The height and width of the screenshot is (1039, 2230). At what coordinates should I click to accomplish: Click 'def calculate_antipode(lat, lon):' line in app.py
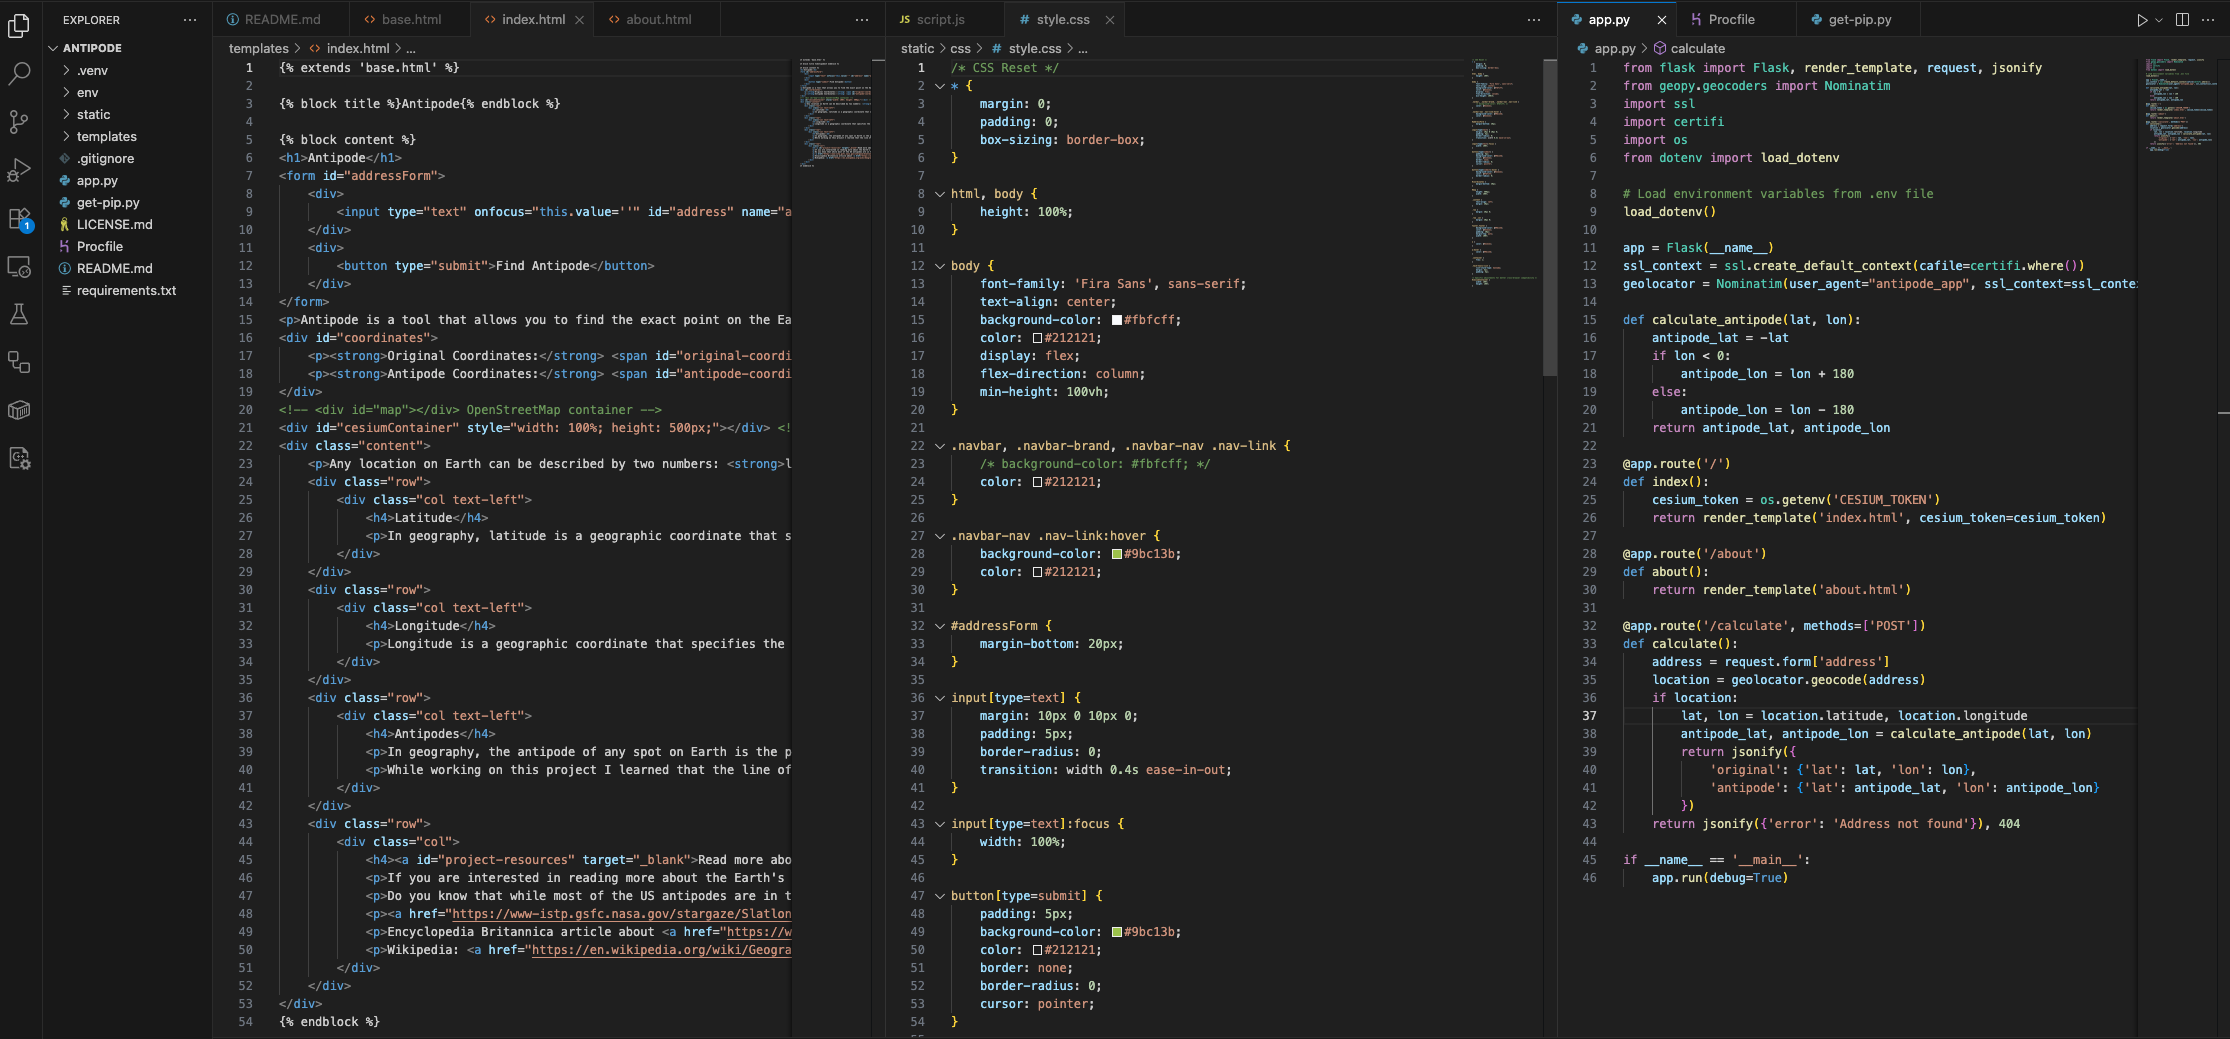pyautogui.click(x=1741, y=320)
